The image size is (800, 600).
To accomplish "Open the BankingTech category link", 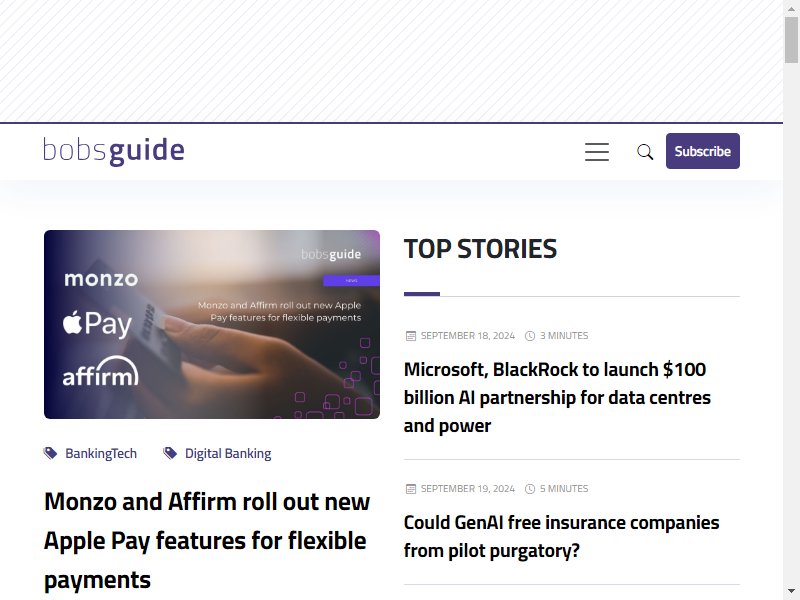I will [101, 454].
